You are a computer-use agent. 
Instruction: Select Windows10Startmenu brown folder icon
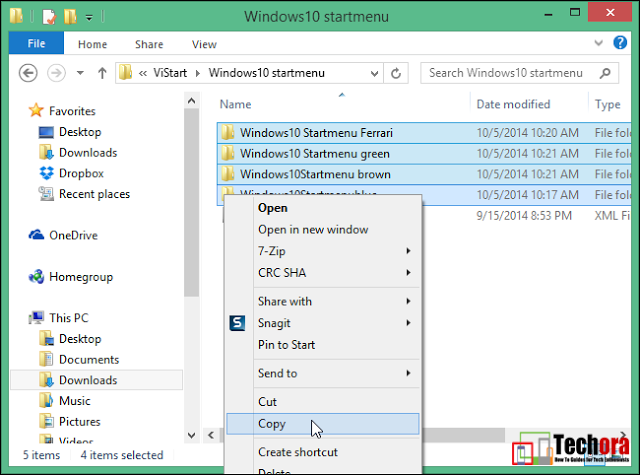pos(227,174)
